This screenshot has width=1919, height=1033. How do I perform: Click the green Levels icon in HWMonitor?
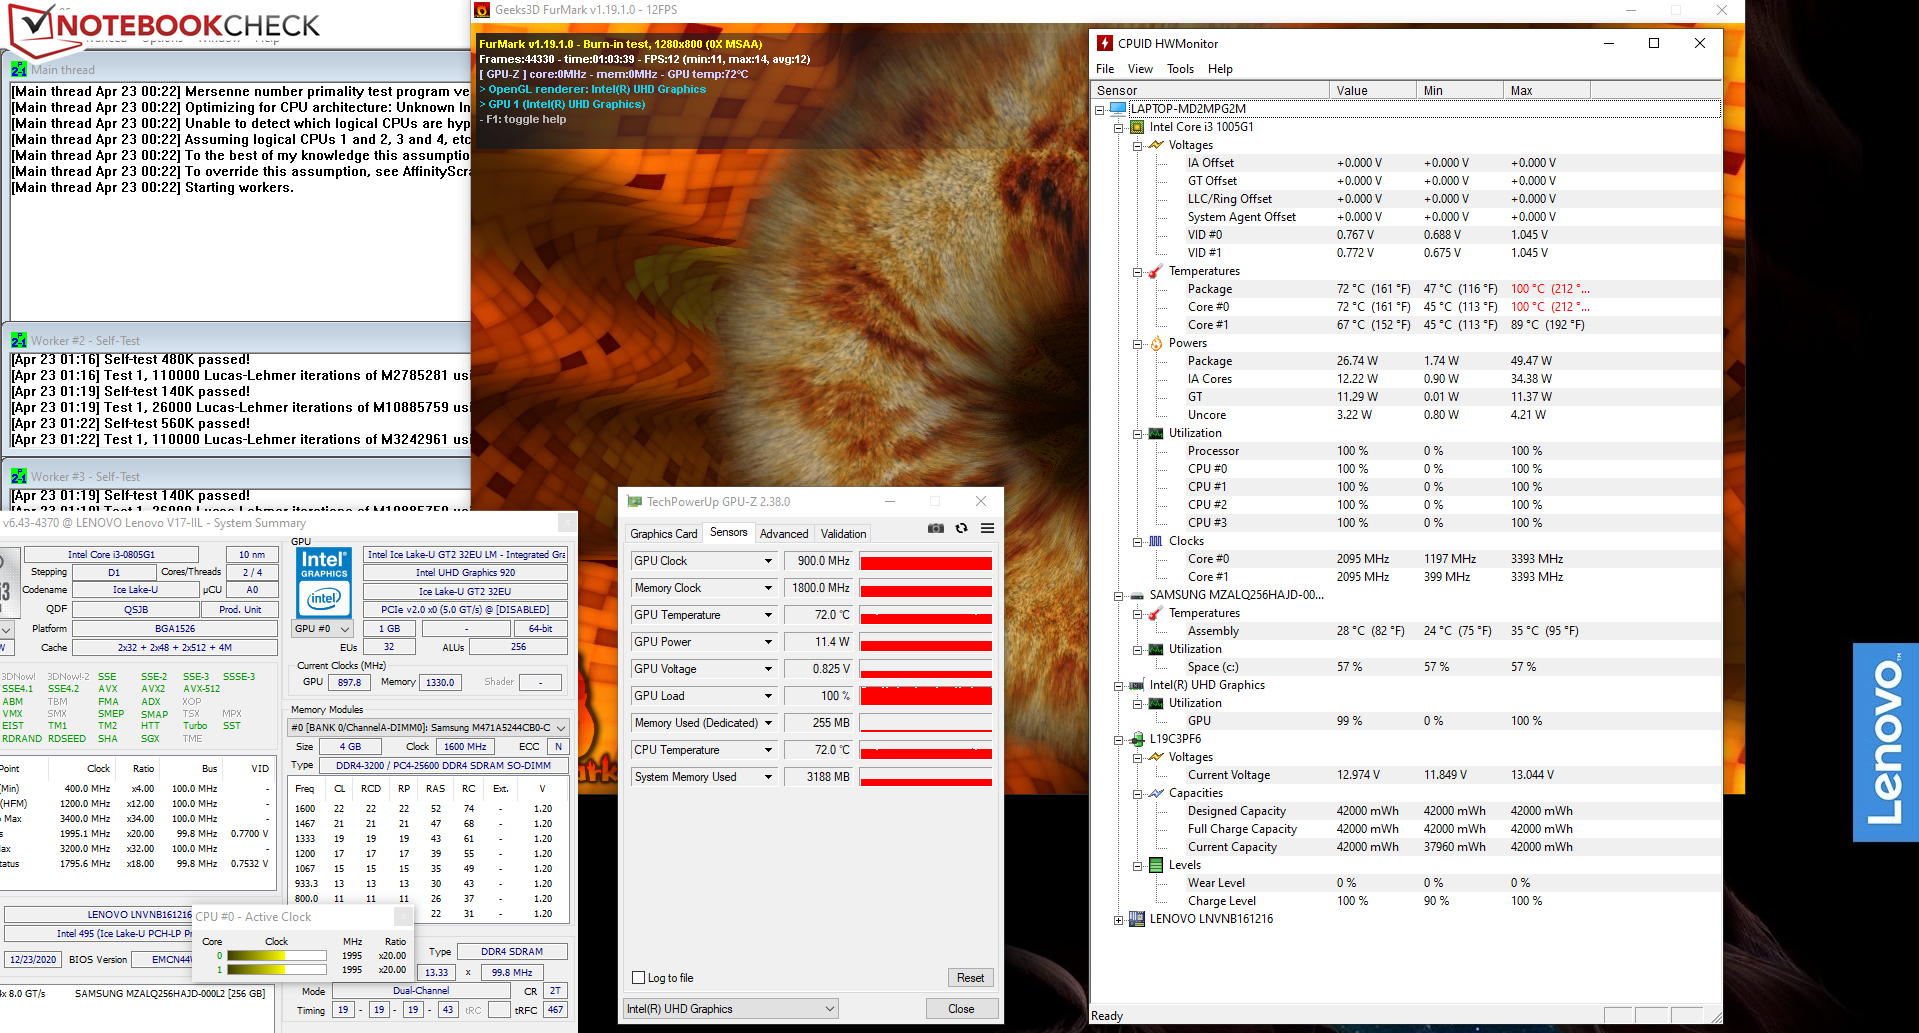click(1156, 865)
